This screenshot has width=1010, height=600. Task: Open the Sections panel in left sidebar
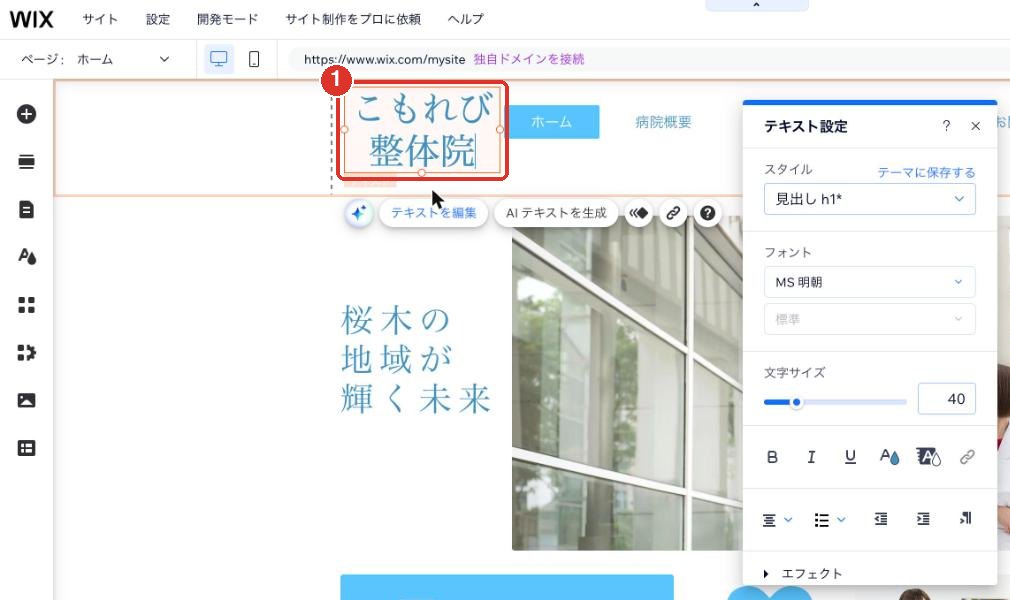click(x=26, y=162)
